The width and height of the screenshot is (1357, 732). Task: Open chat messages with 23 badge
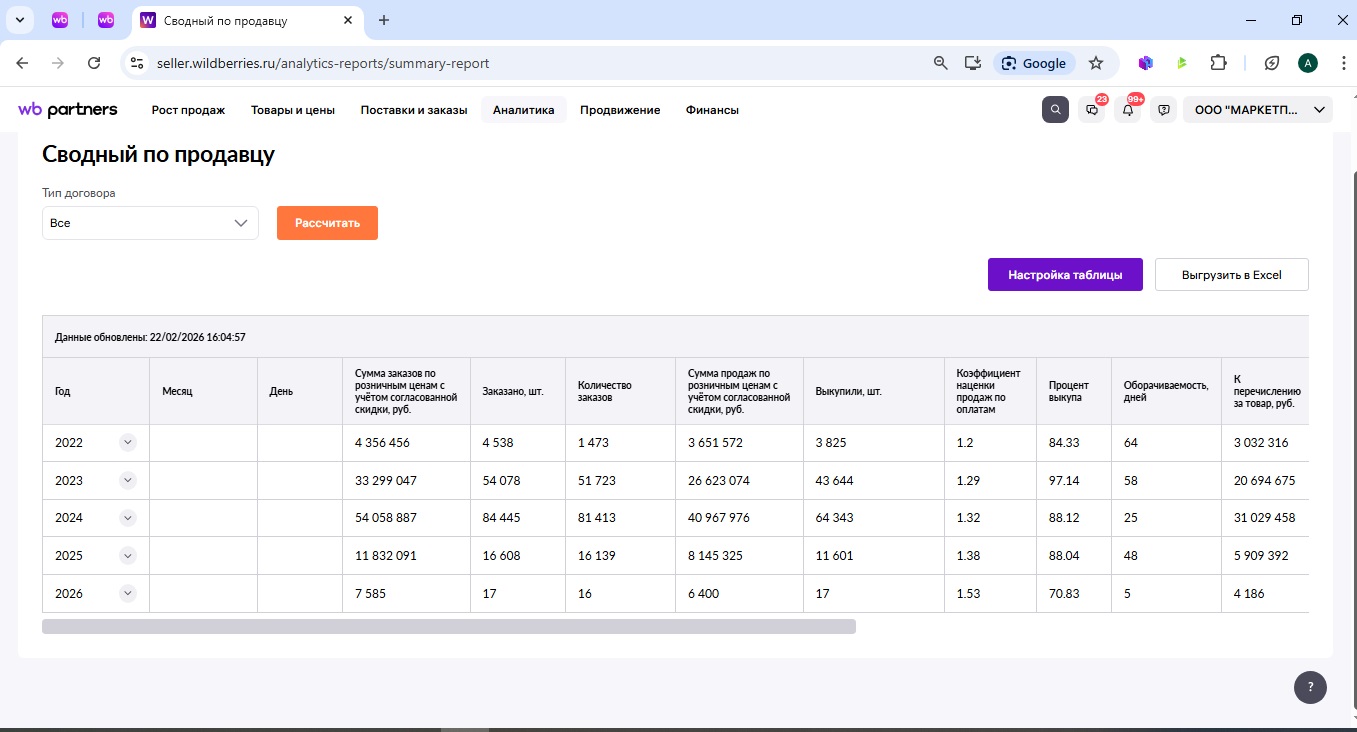point(1092,110)
